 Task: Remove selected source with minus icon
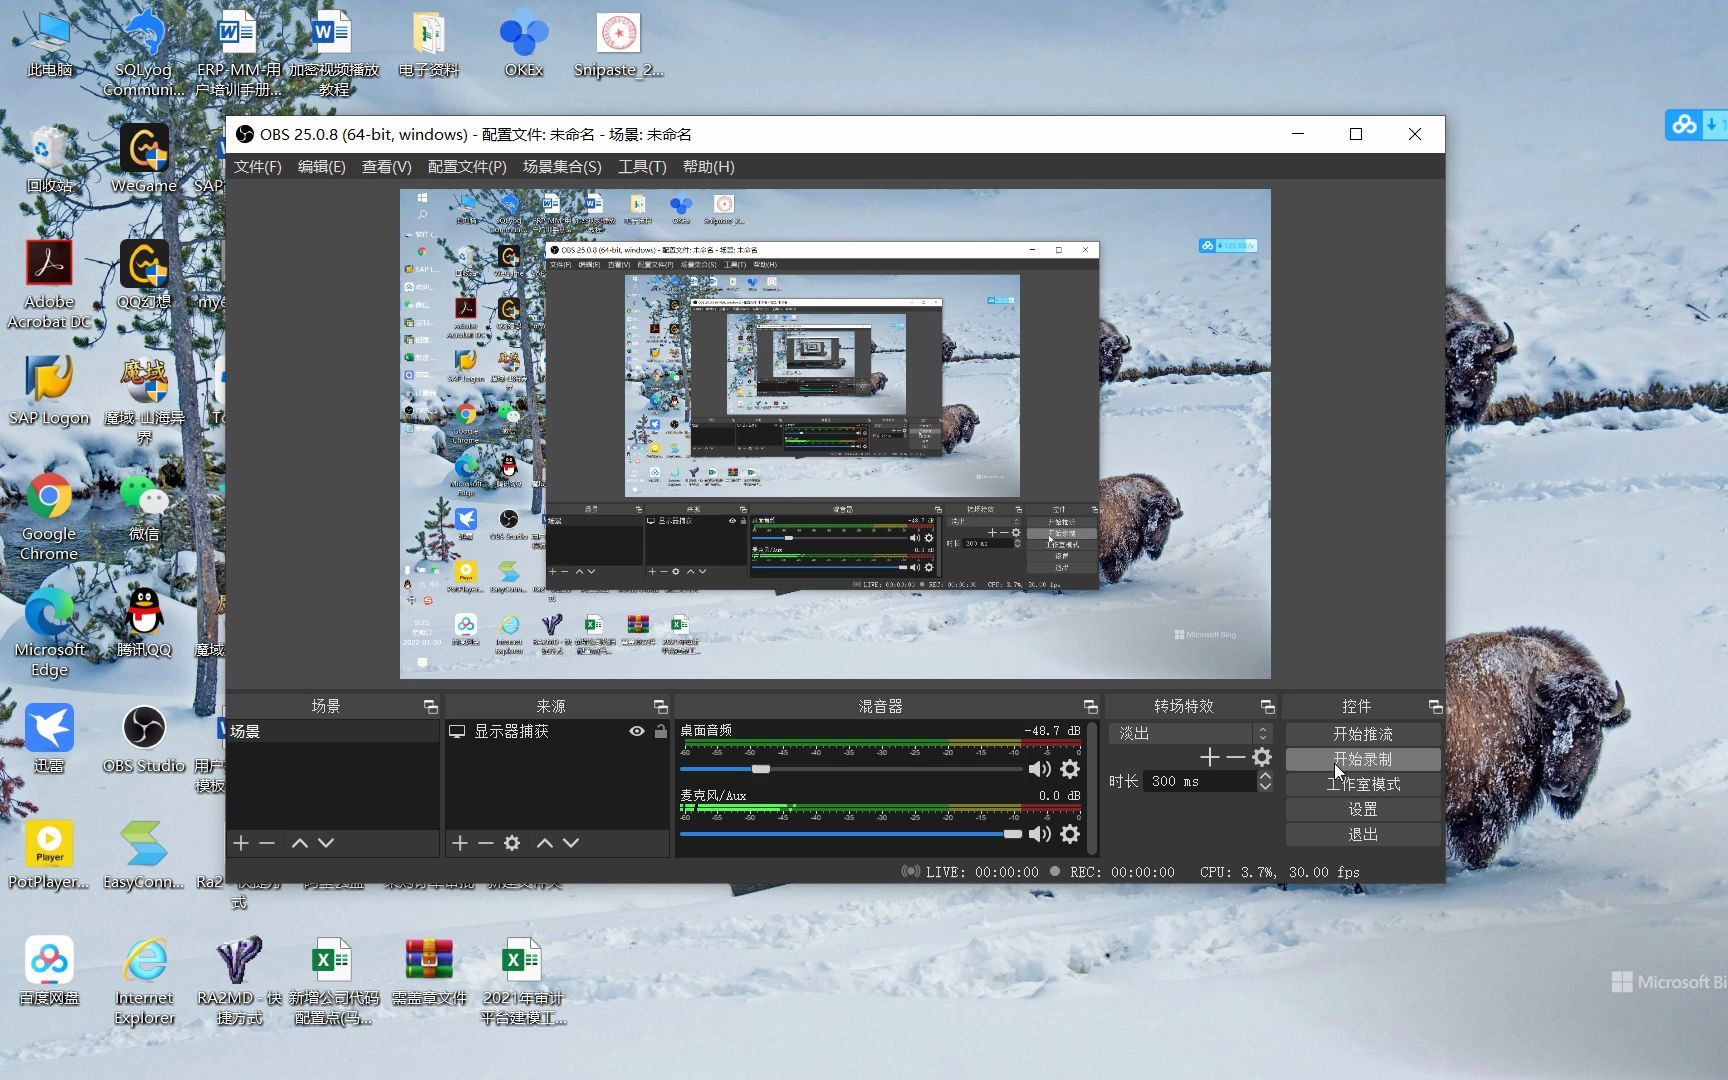486,843
